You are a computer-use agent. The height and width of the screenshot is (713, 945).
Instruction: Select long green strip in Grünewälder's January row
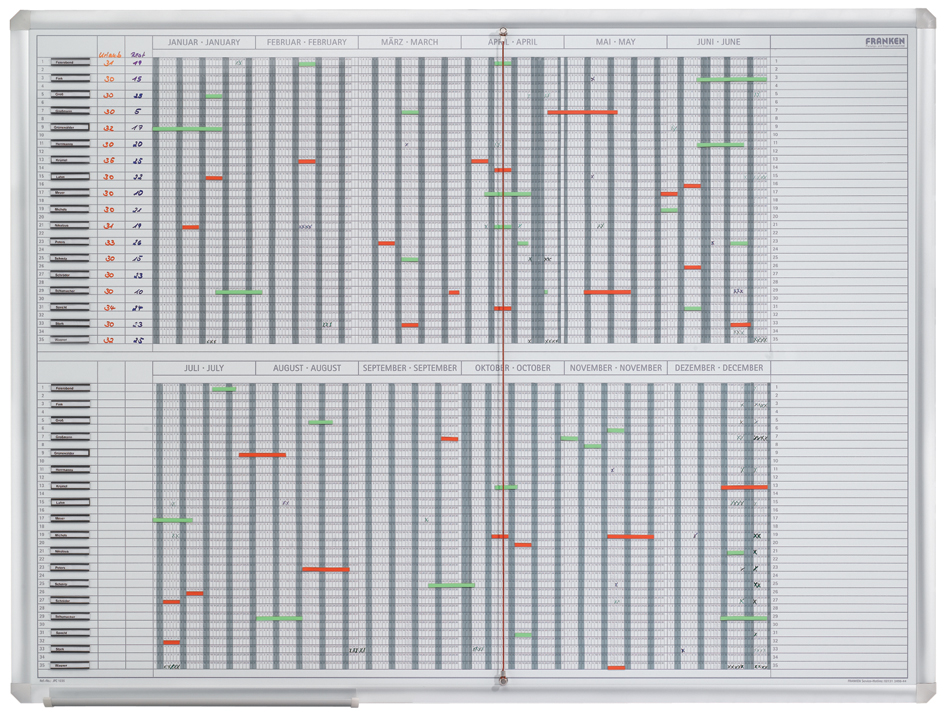(x=188, y=129)
